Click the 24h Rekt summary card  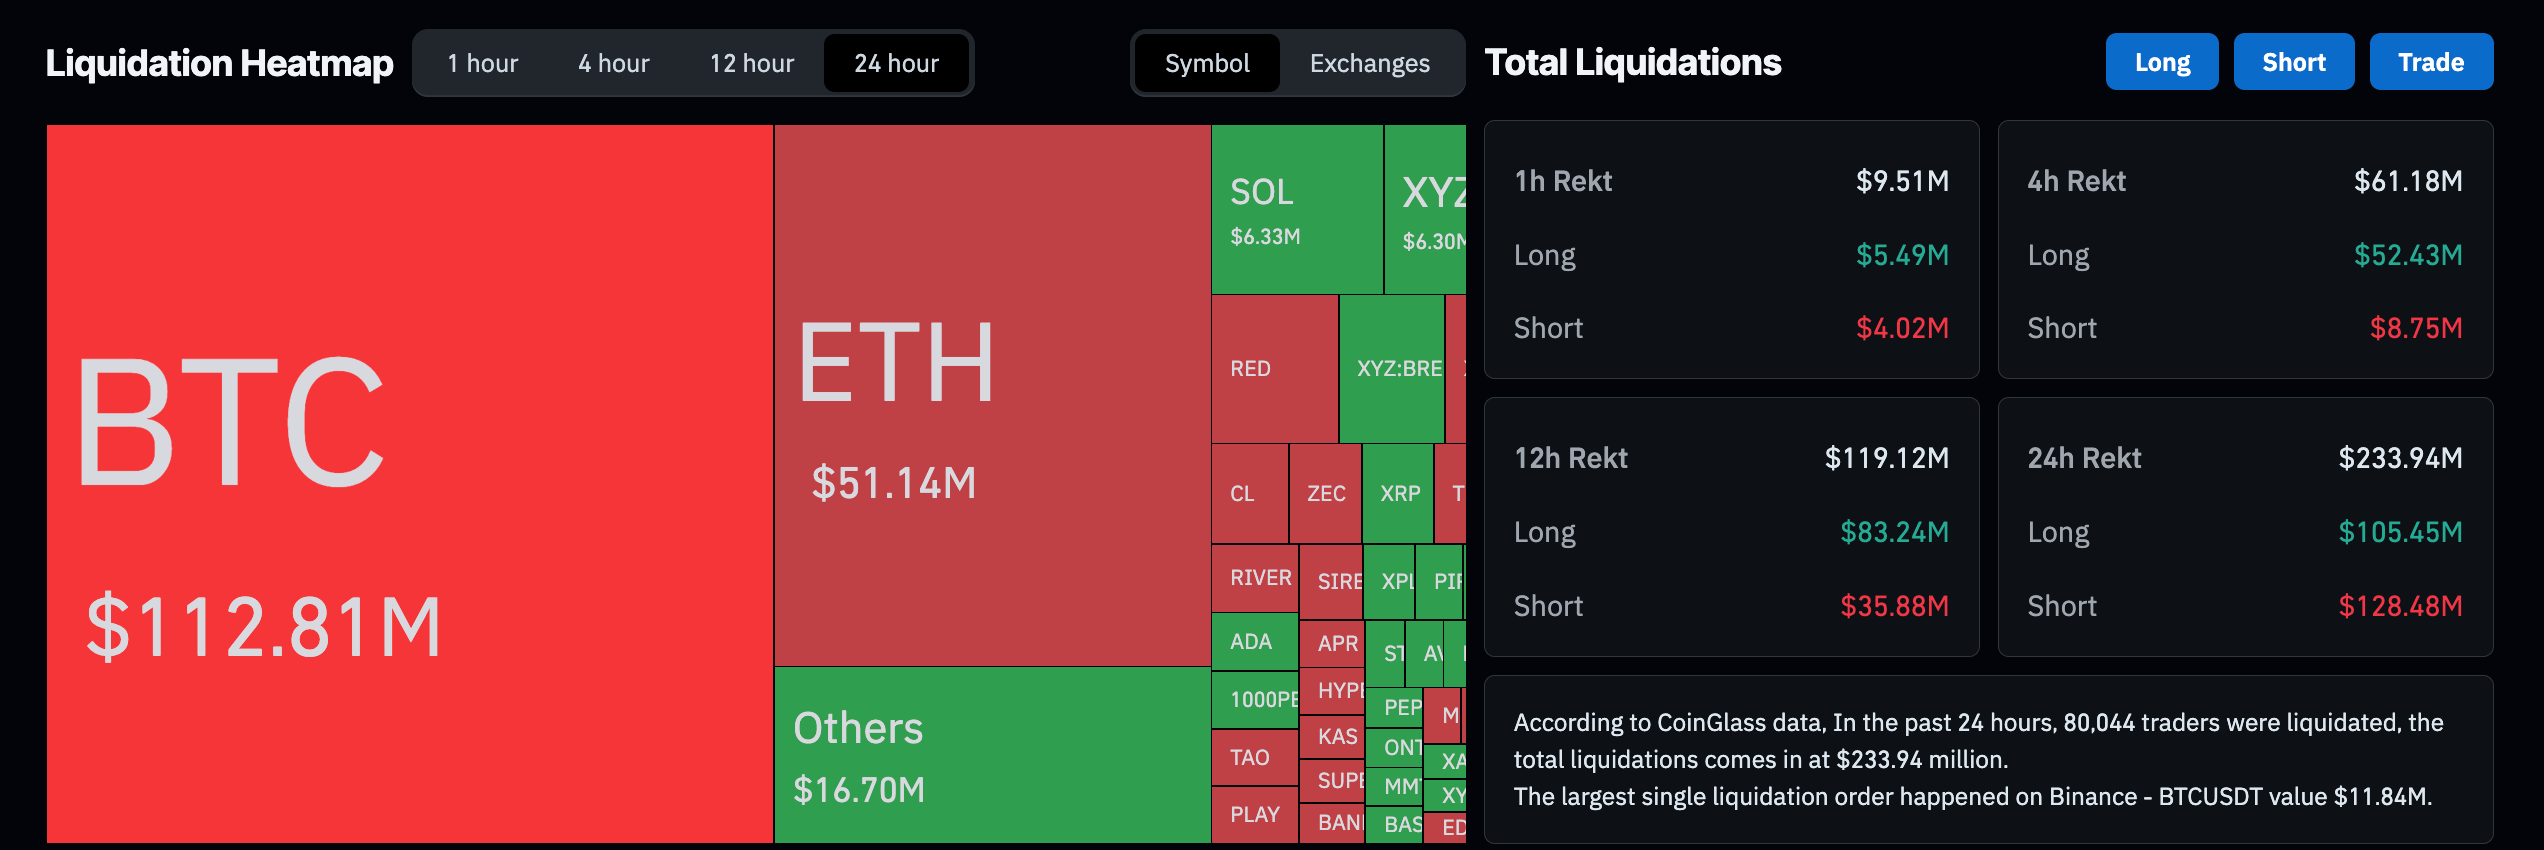tap(2244, 527)
